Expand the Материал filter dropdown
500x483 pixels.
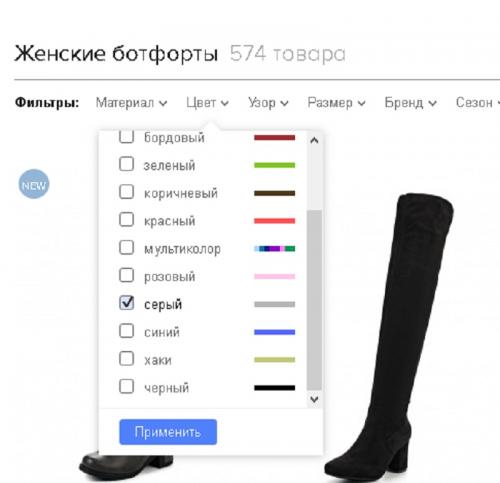[x=131, y=103]
